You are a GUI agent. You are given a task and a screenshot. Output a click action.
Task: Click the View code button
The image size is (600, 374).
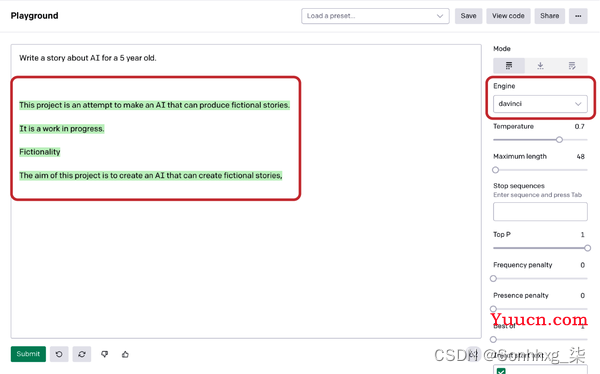tap(508, 16)
